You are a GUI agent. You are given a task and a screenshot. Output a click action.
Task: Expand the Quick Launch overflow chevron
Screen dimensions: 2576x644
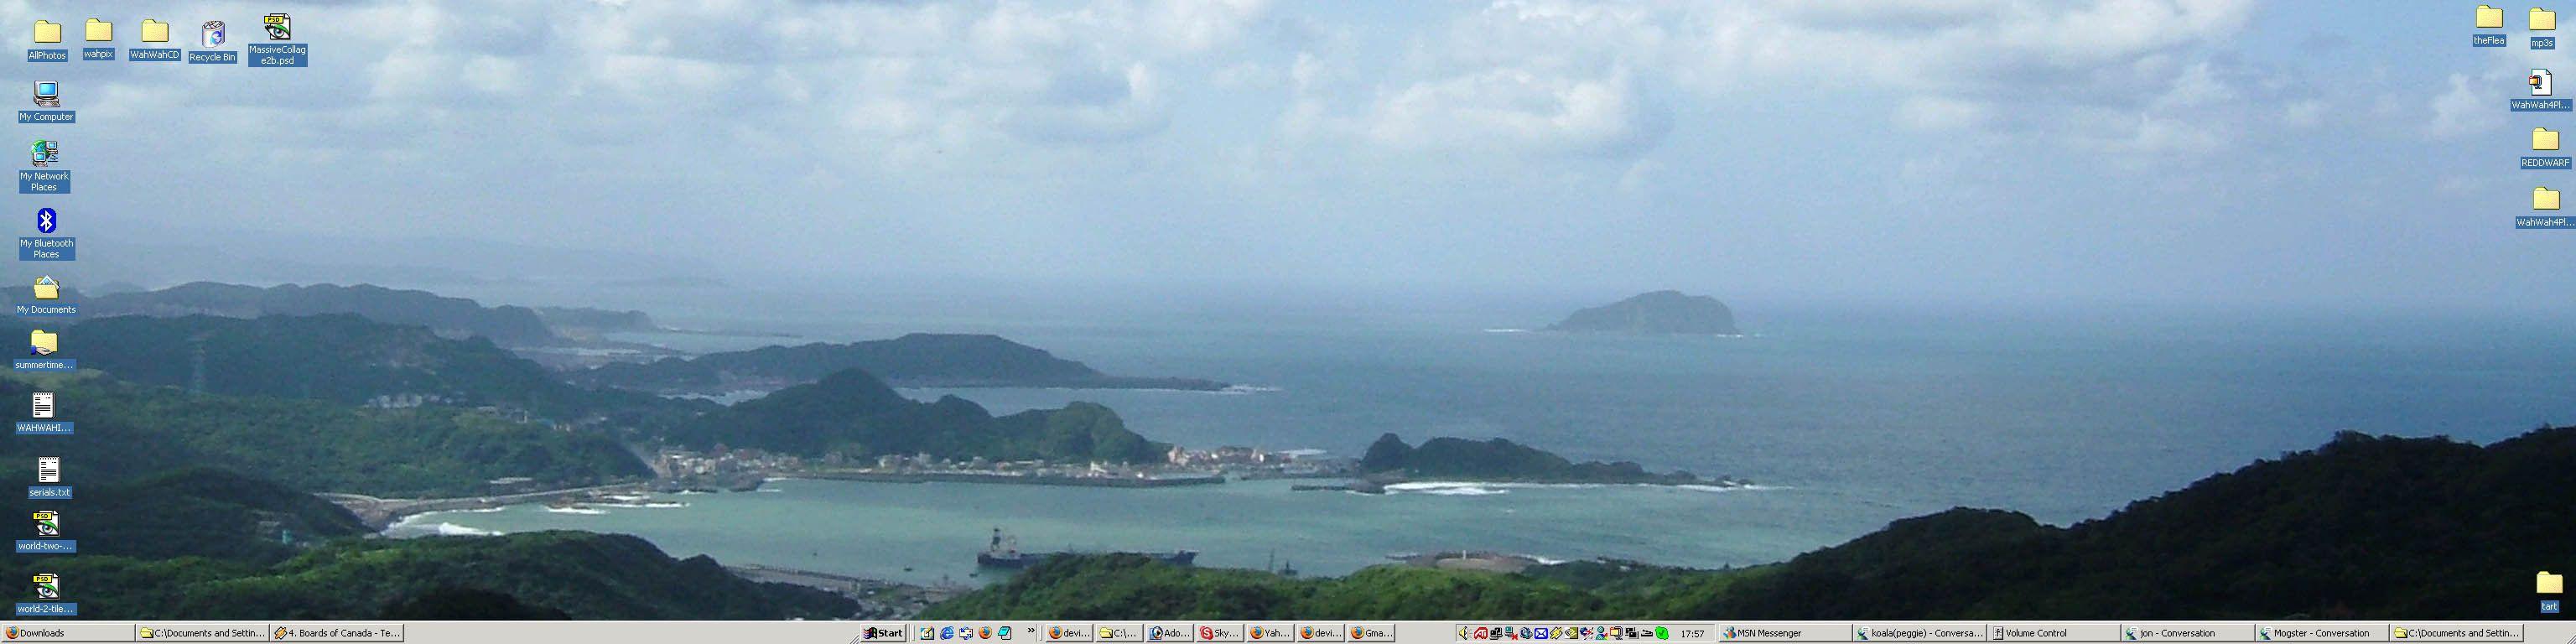1030,631
